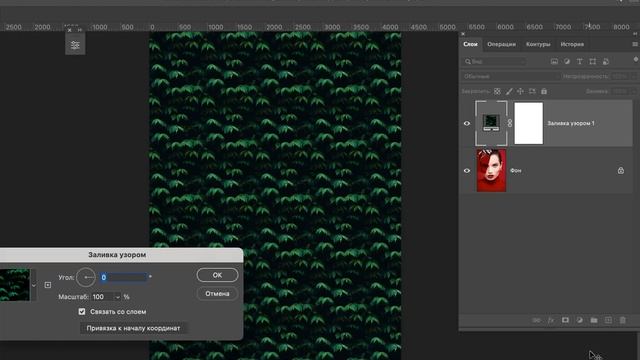
Task: Click lock image pixels brush icon
Action: pyautogui.click(x=509, y=91)
